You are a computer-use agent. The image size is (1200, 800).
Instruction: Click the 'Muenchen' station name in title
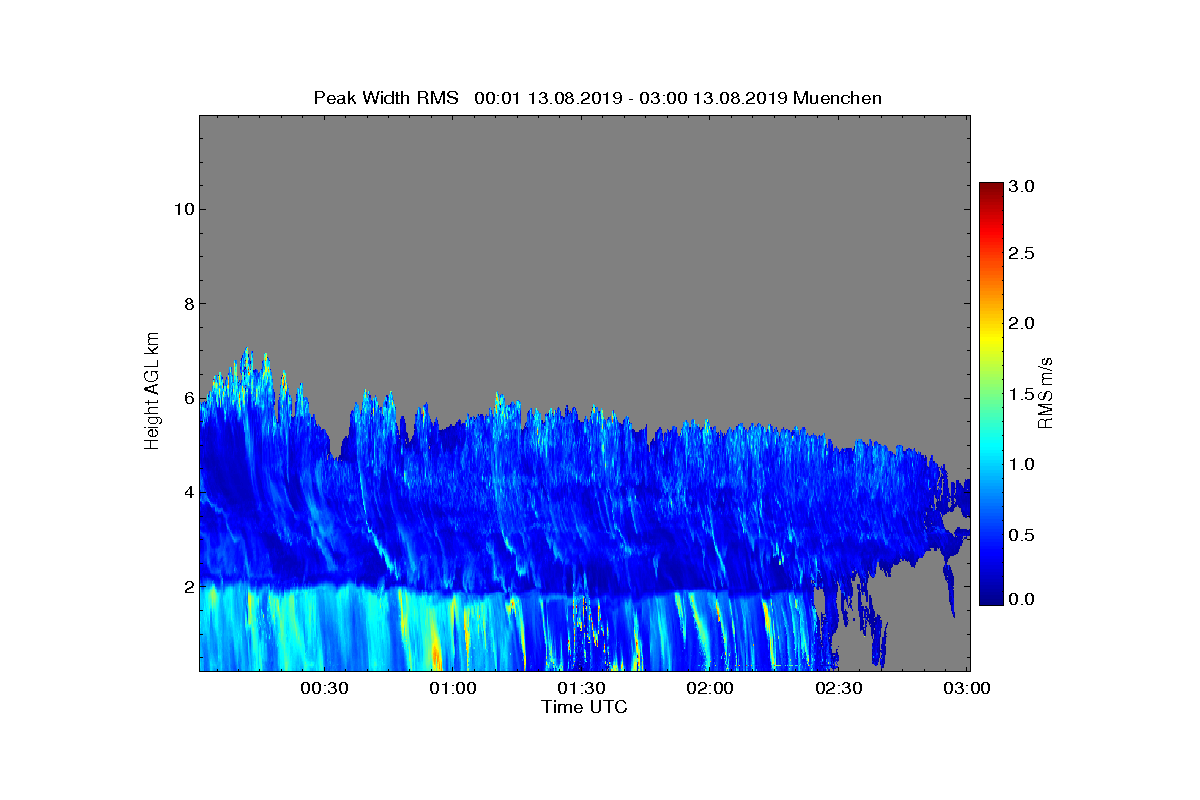pos(837,98)
